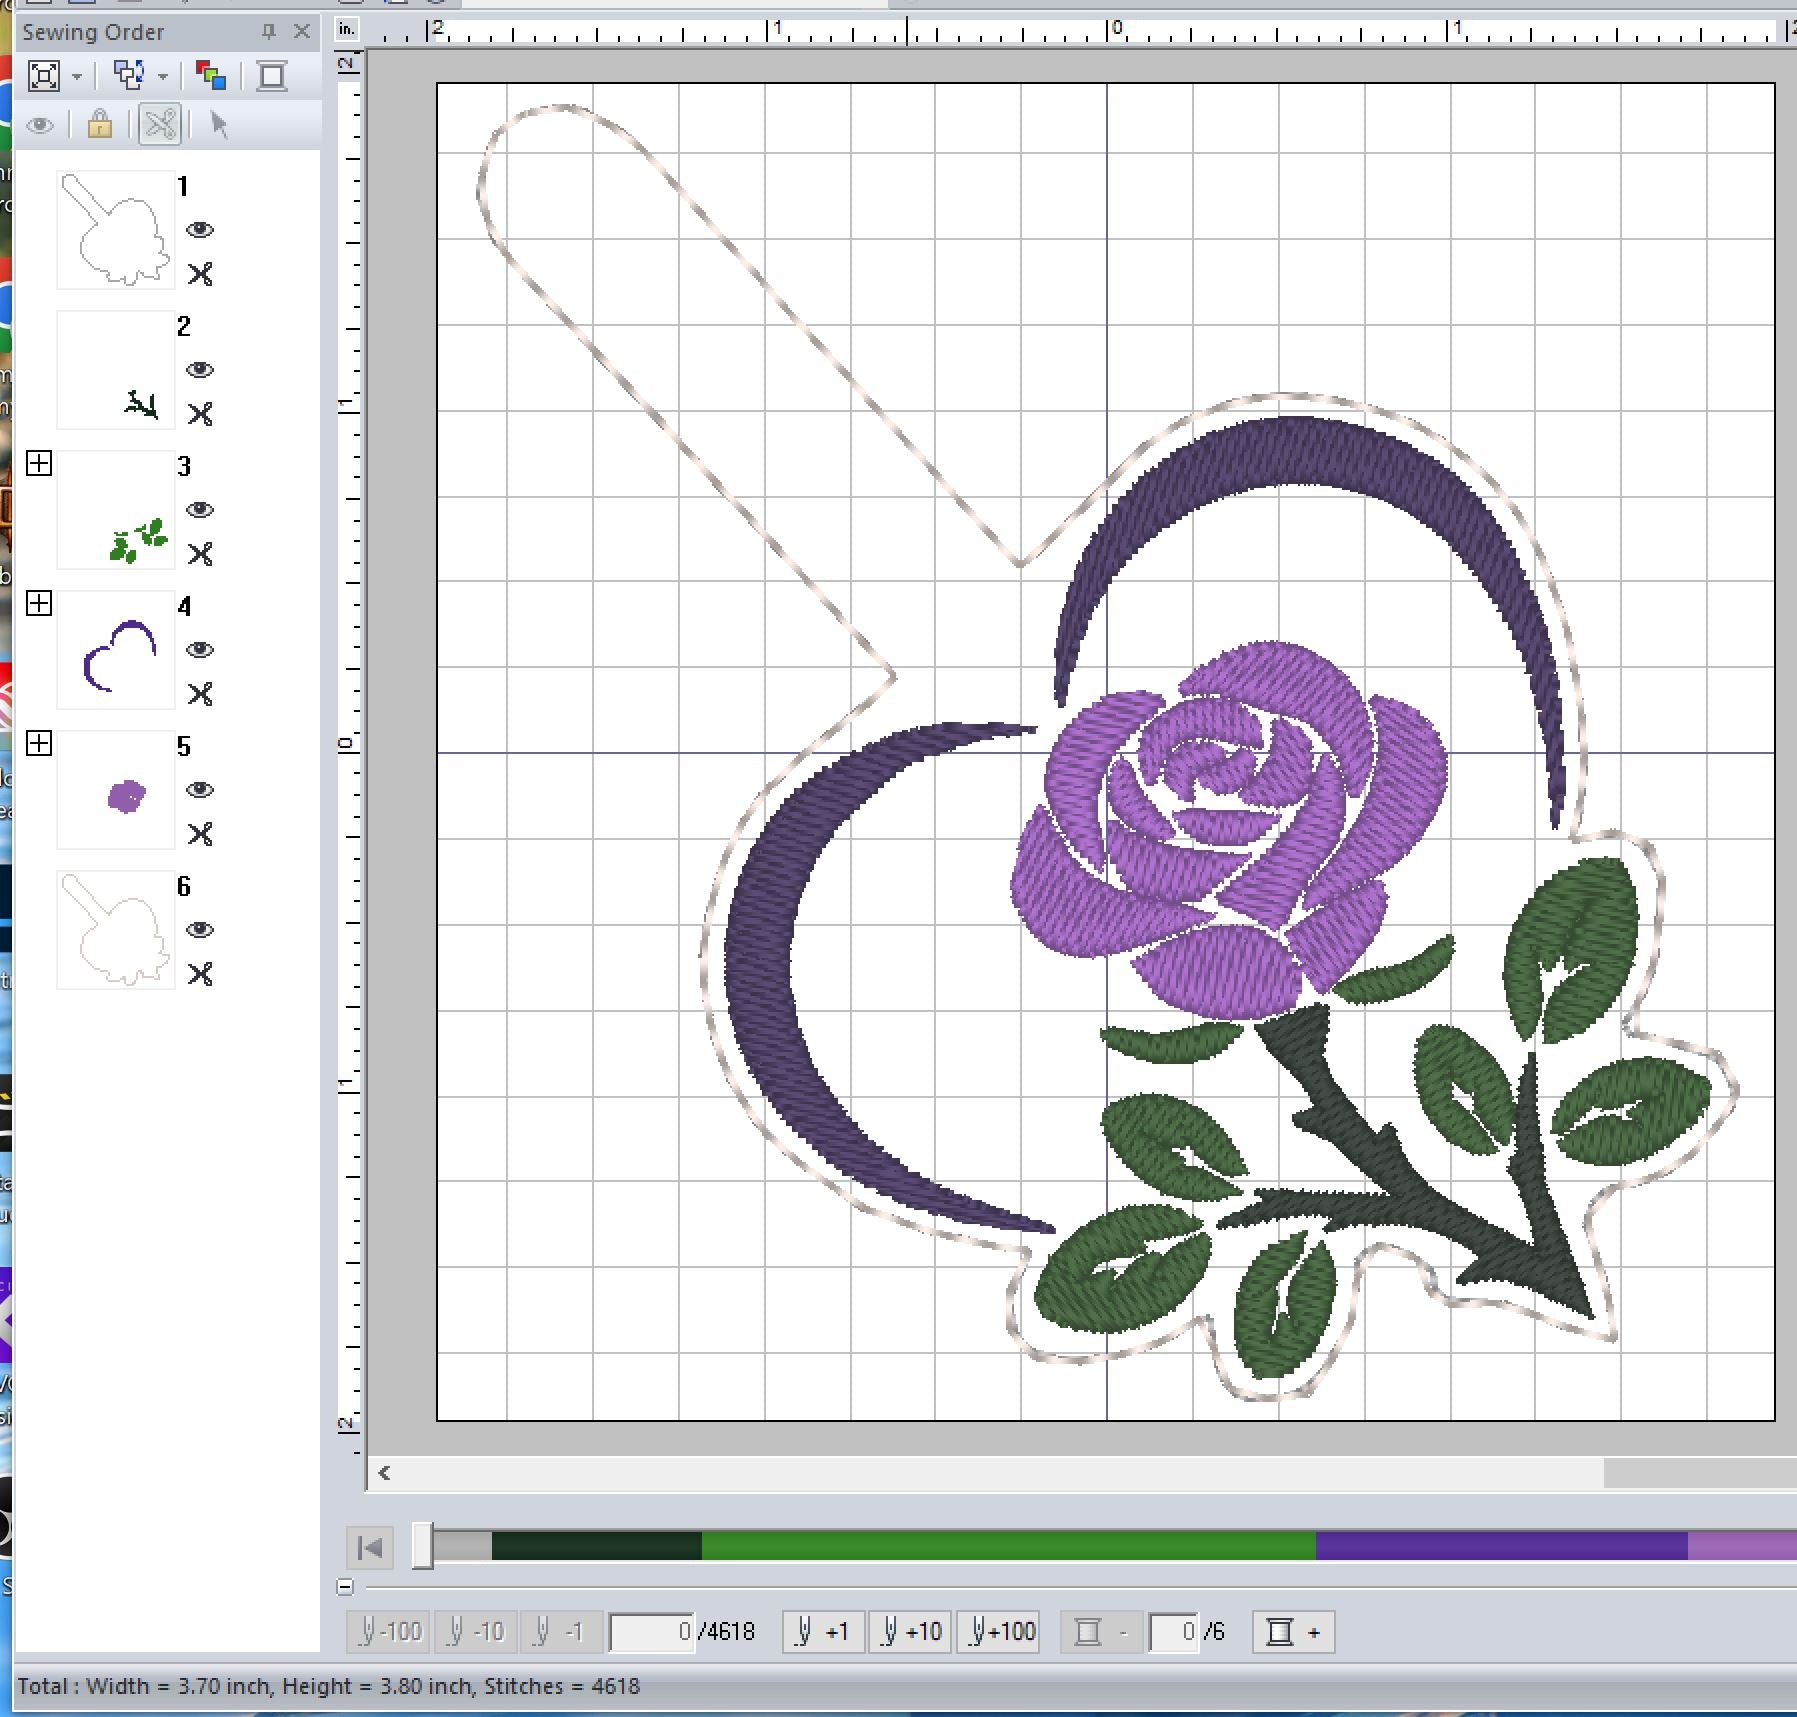Click the overlapping squares sewing order icon
The height and width of the screenshot is (1717, 1797).
point(129,76)
